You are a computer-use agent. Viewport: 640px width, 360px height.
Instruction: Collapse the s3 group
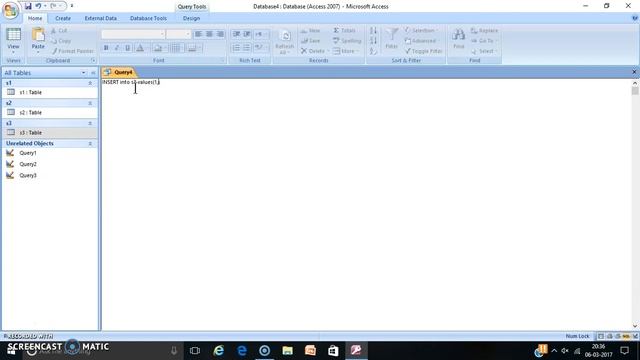90,123
